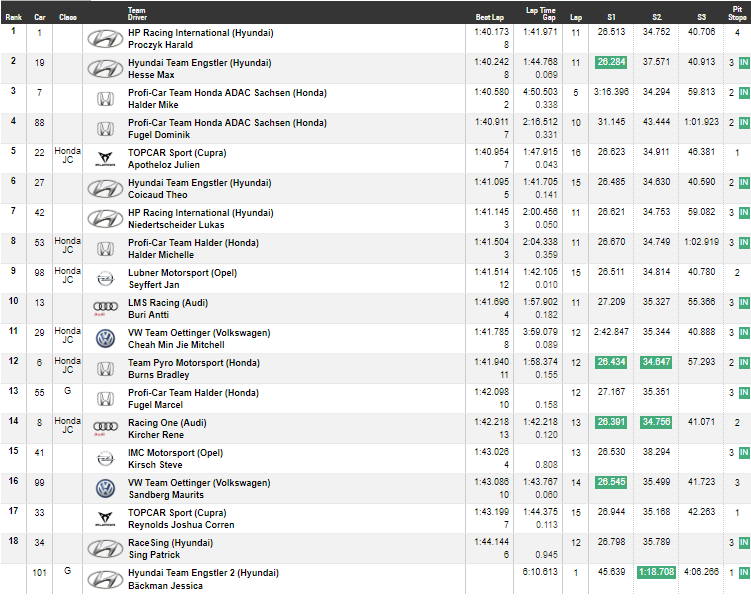Screen dimensions: 751x603
Task: Click the Hyundai logo beside Coicaud Theo
Action: (105, 189)
